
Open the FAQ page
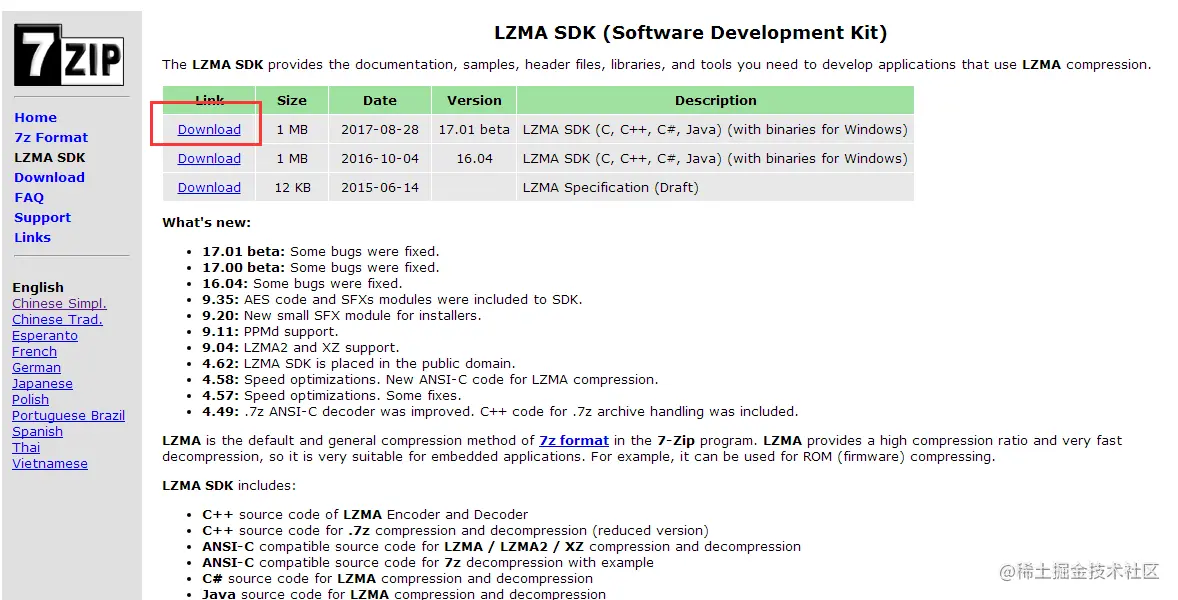pos(29,197)
